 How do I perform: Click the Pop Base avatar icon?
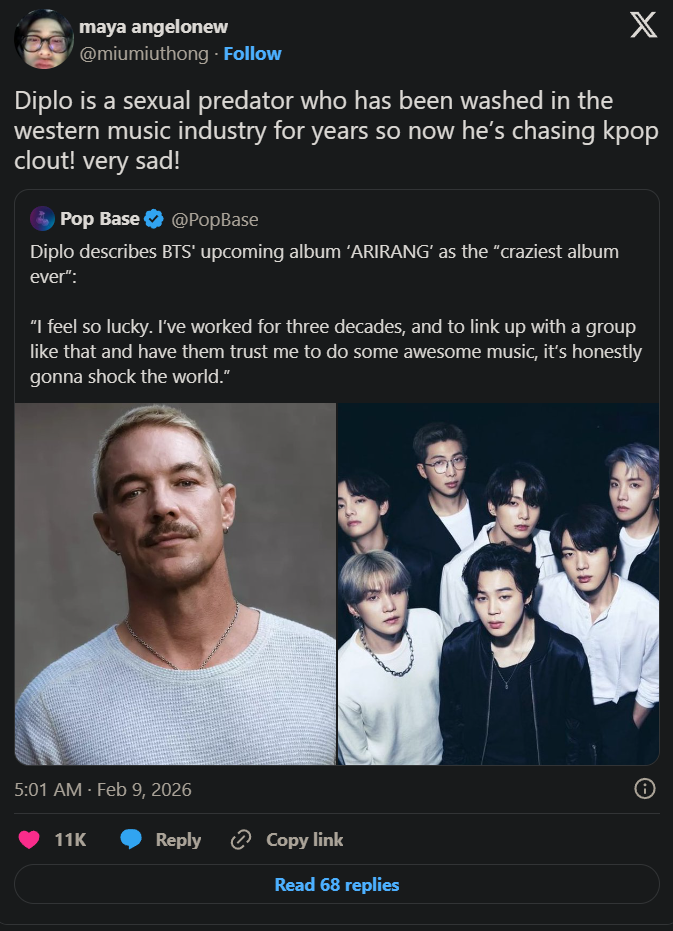point(42,218)
